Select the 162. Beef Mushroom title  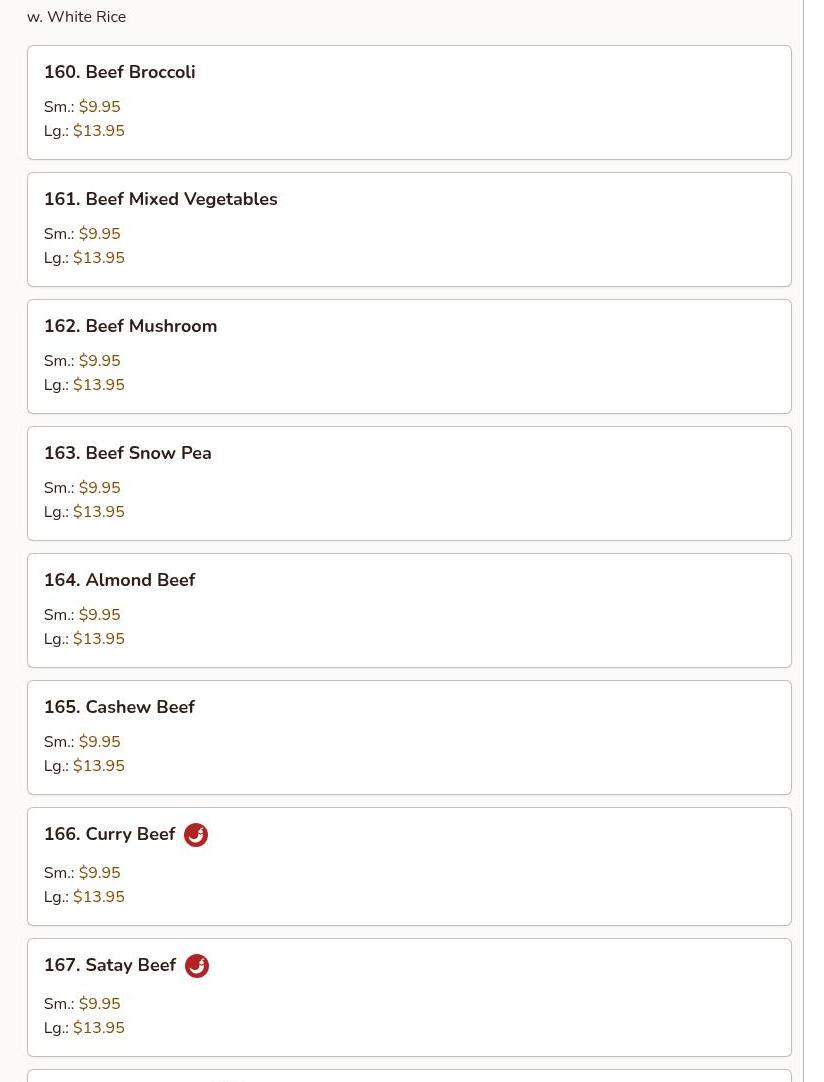pyautogui.click(x=130, y=326)
